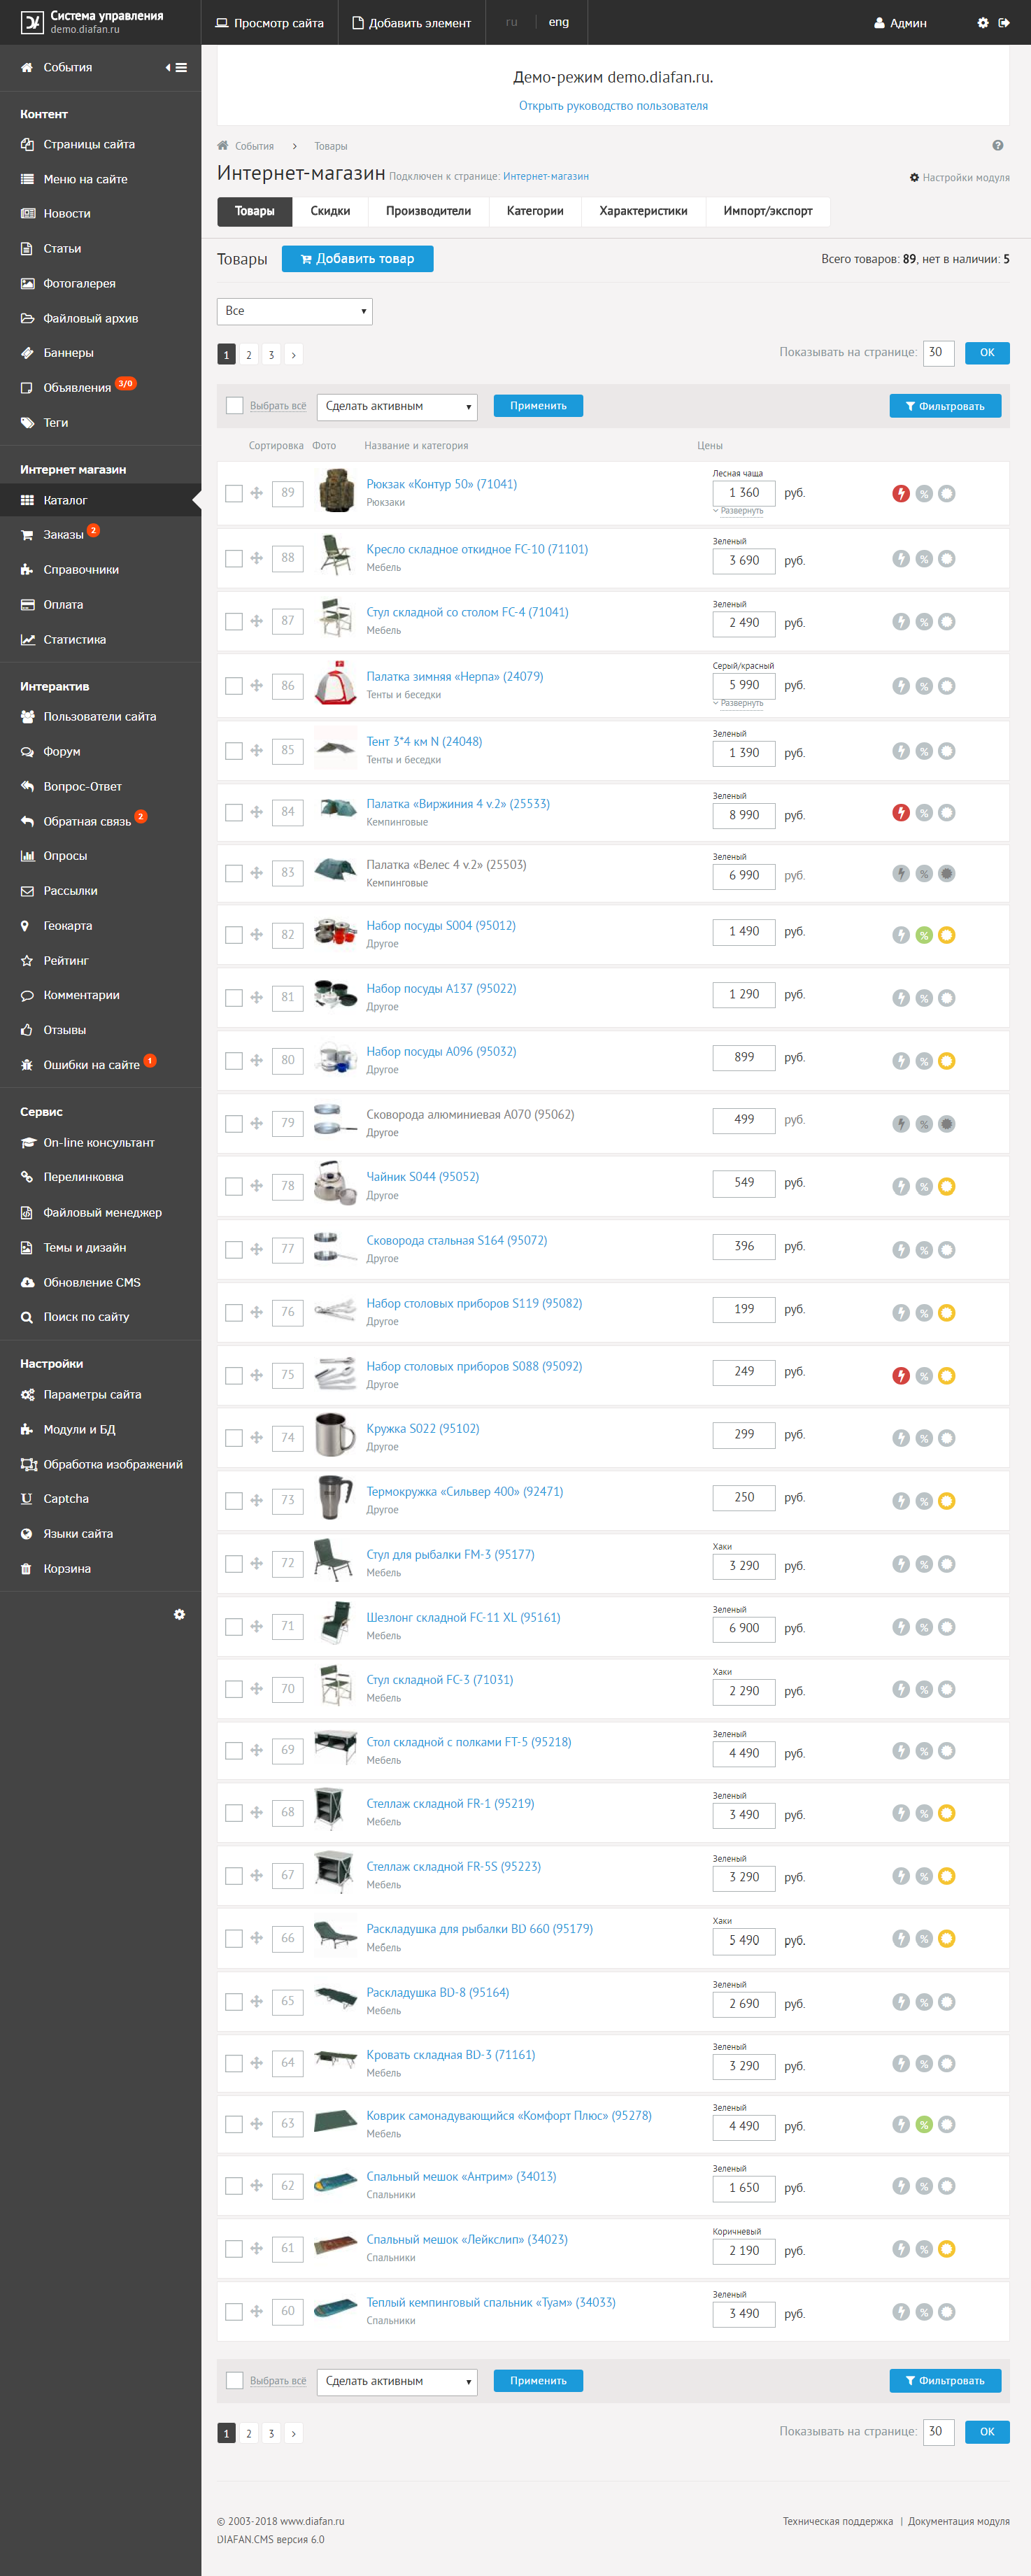Click the thumbnail of Палатка зимняя «Нерпа»

[x=335, y=684]
